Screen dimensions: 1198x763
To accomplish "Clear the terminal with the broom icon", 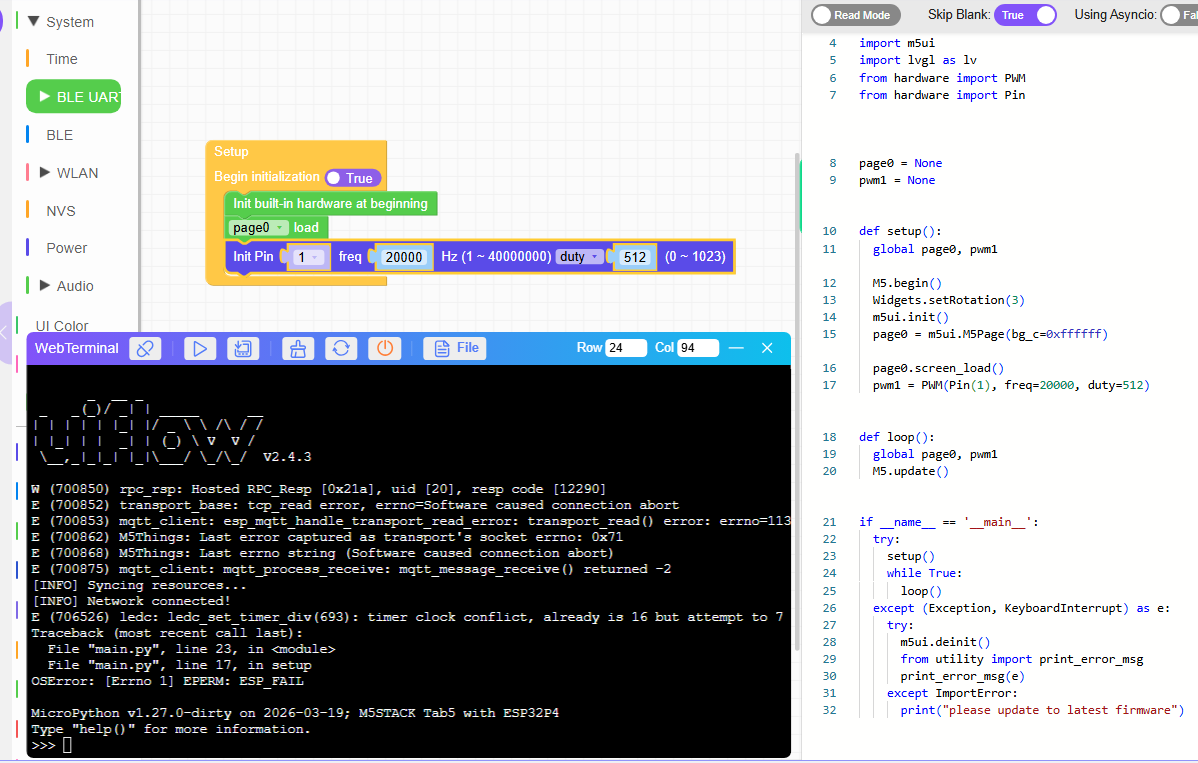I will pyautogui.click(x=295, y=348).
